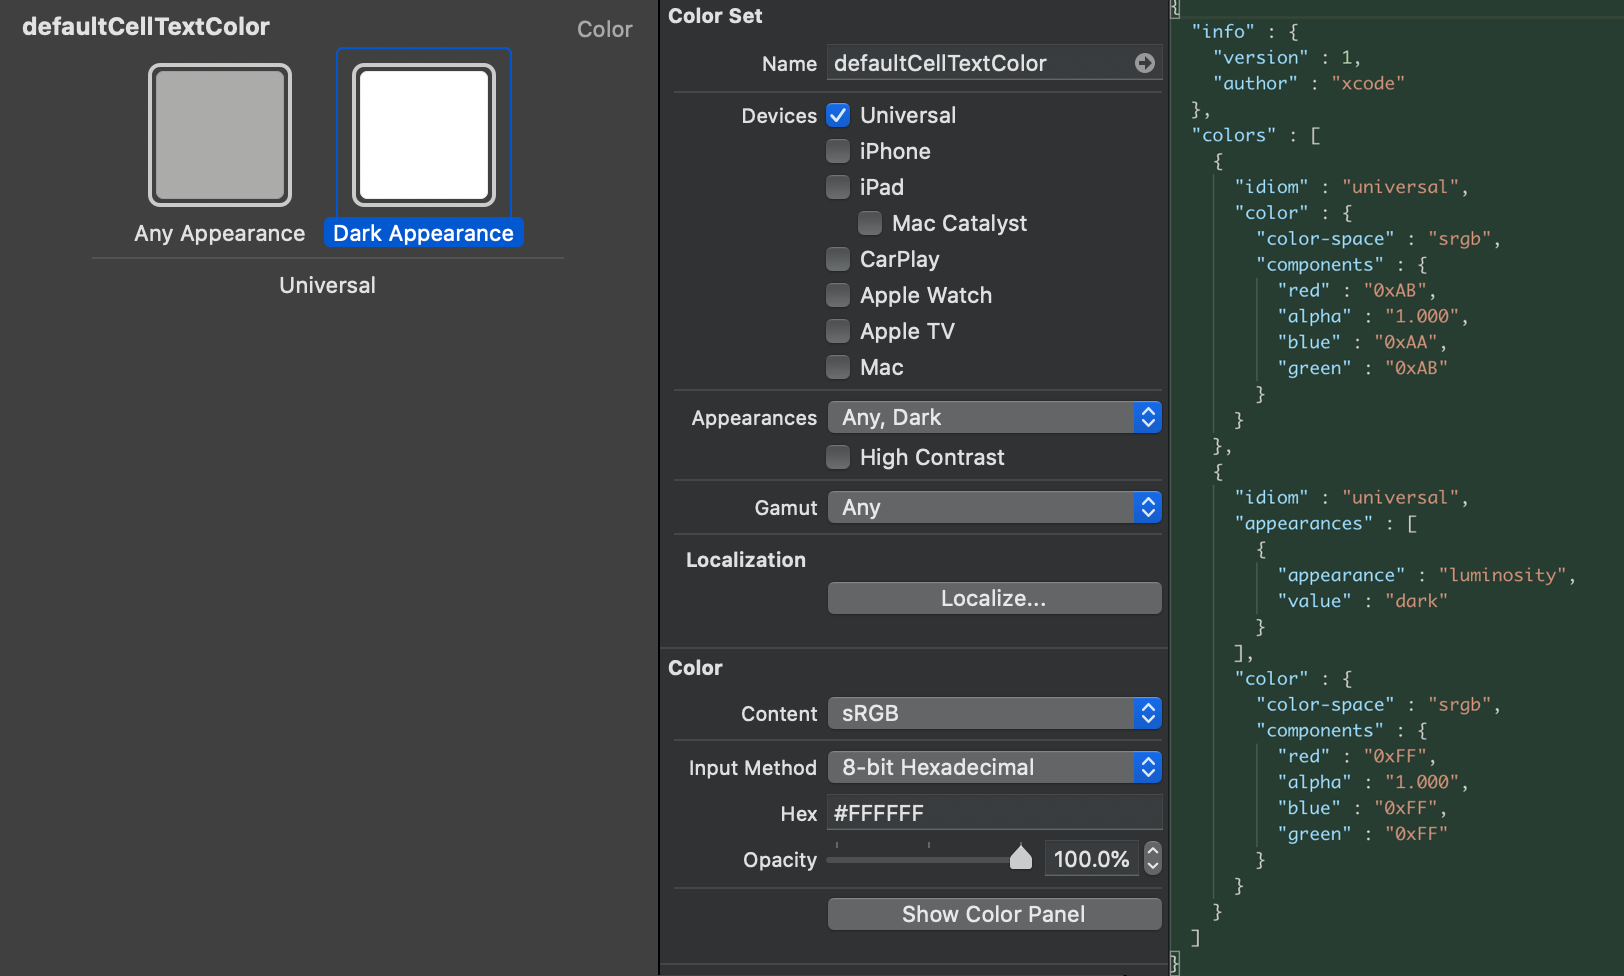The height and width of the screenshot is (976, 1624).
Task: Enable Apple TV device support
Action: click(x=838, y=331)
